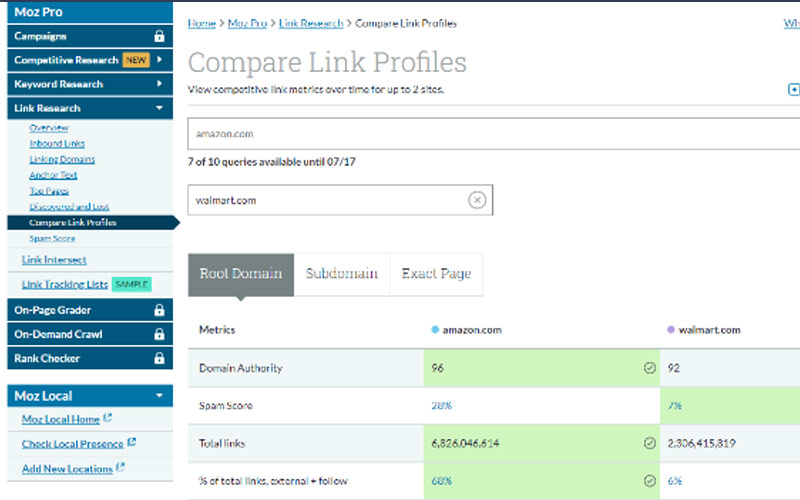Open the Add New Locations link
The height and width of the screenshot is (500, 800).
(x=67, y=468)
